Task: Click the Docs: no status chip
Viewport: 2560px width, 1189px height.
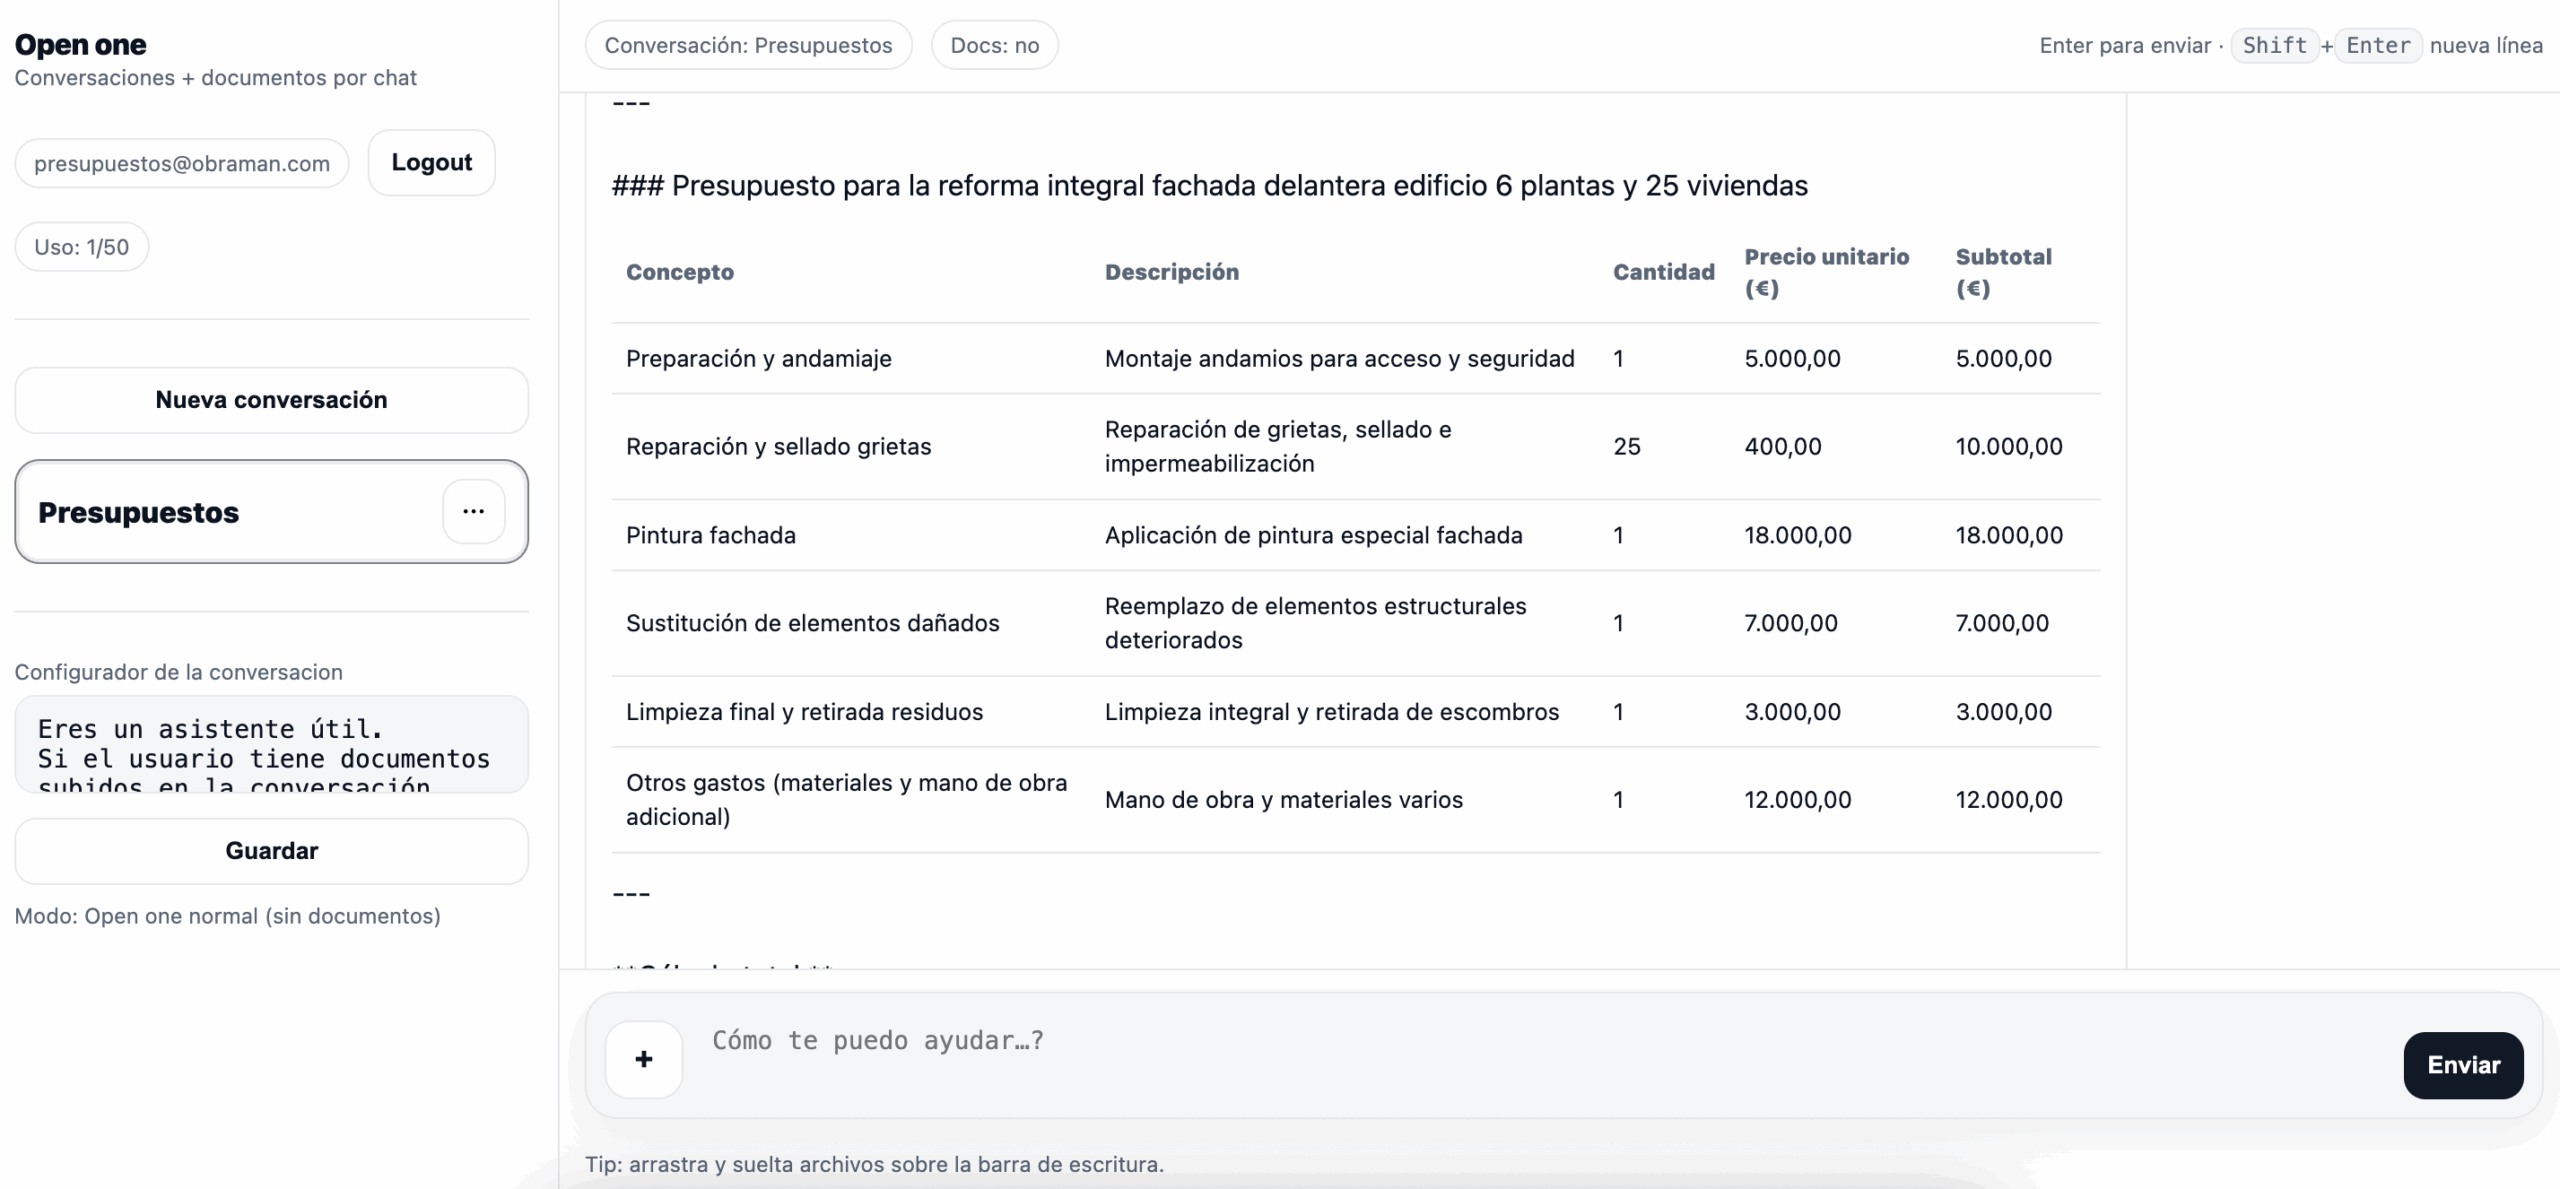Action: 994,45
